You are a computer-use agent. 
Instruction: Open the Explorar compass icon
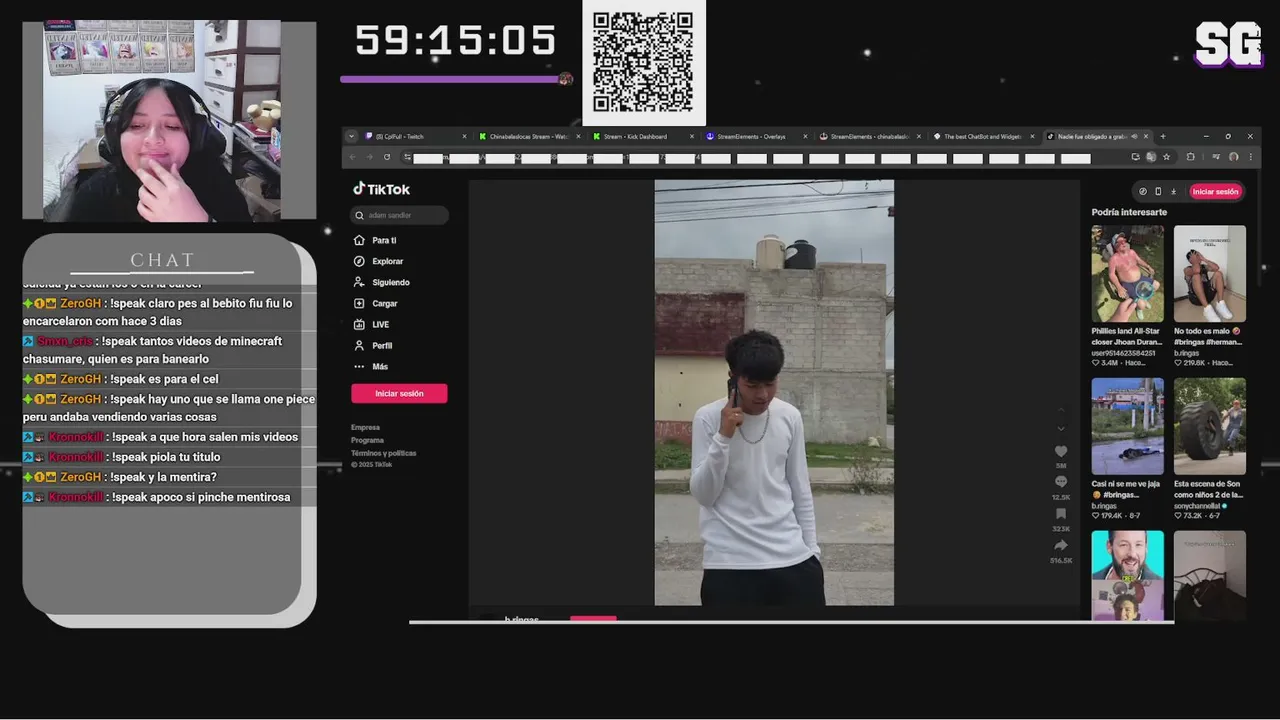[x=359, y=261]
